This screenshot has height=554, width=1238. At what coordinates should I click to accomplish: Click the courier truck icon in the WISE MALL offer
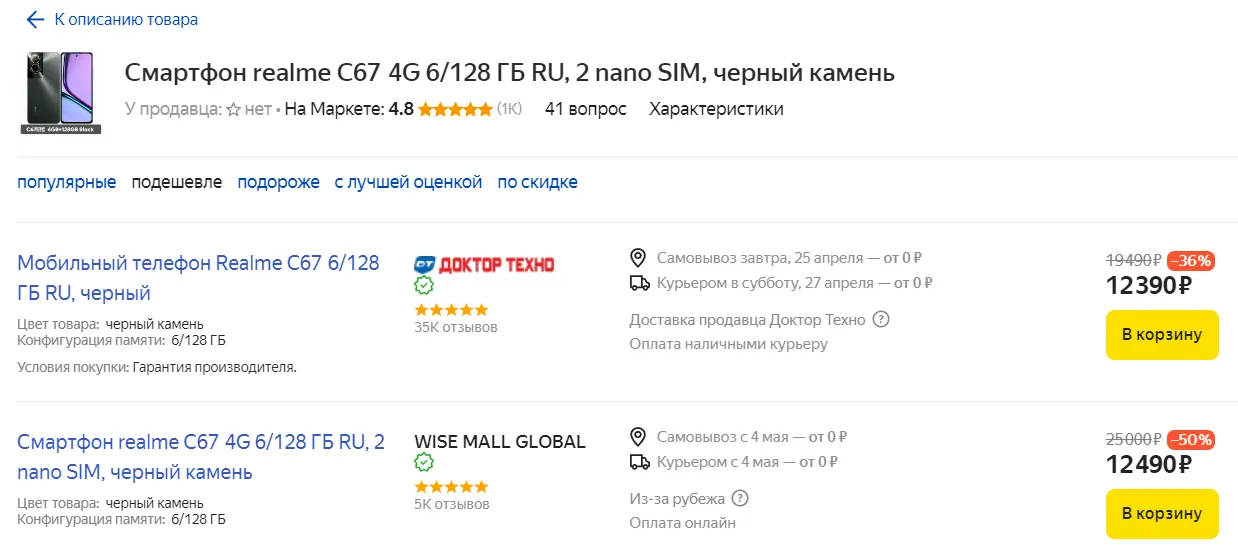click(640, 462)
